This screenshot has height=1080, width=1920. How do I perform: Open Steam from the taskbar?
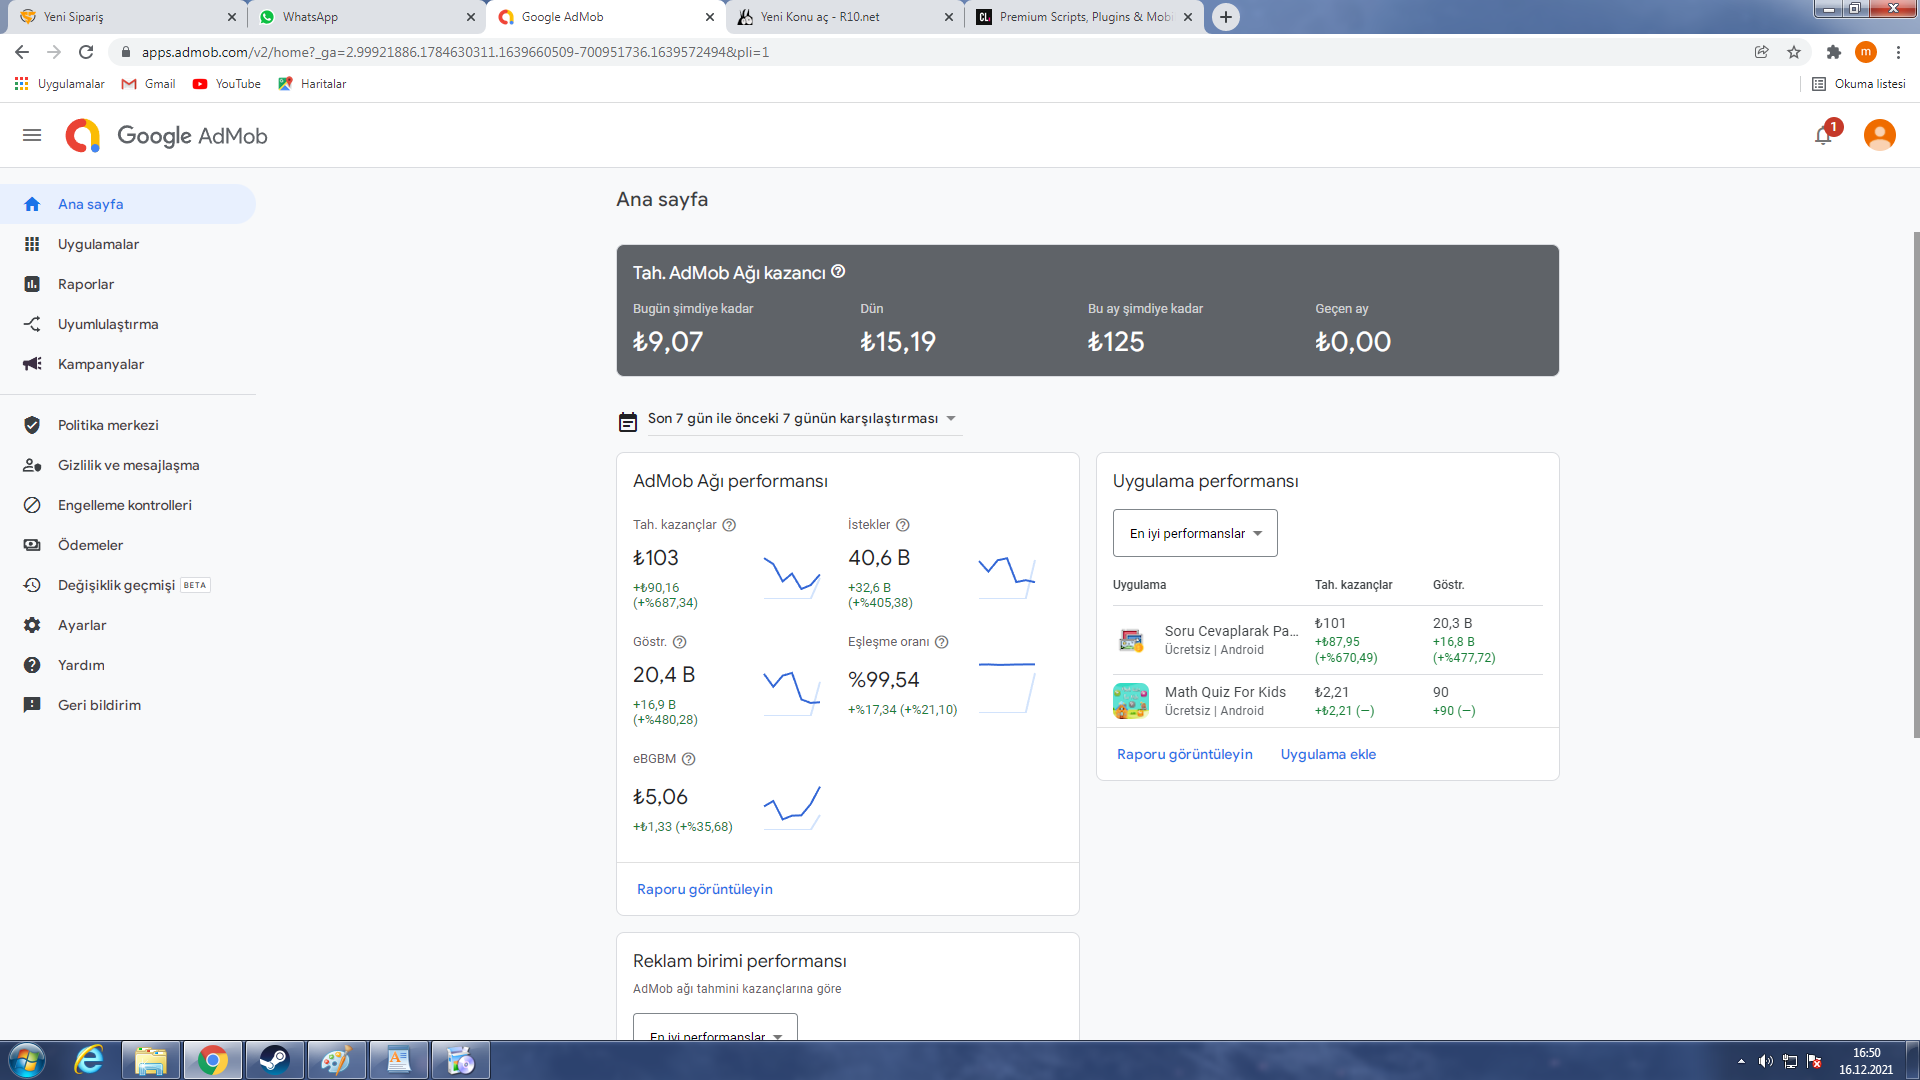point(274,1060)
